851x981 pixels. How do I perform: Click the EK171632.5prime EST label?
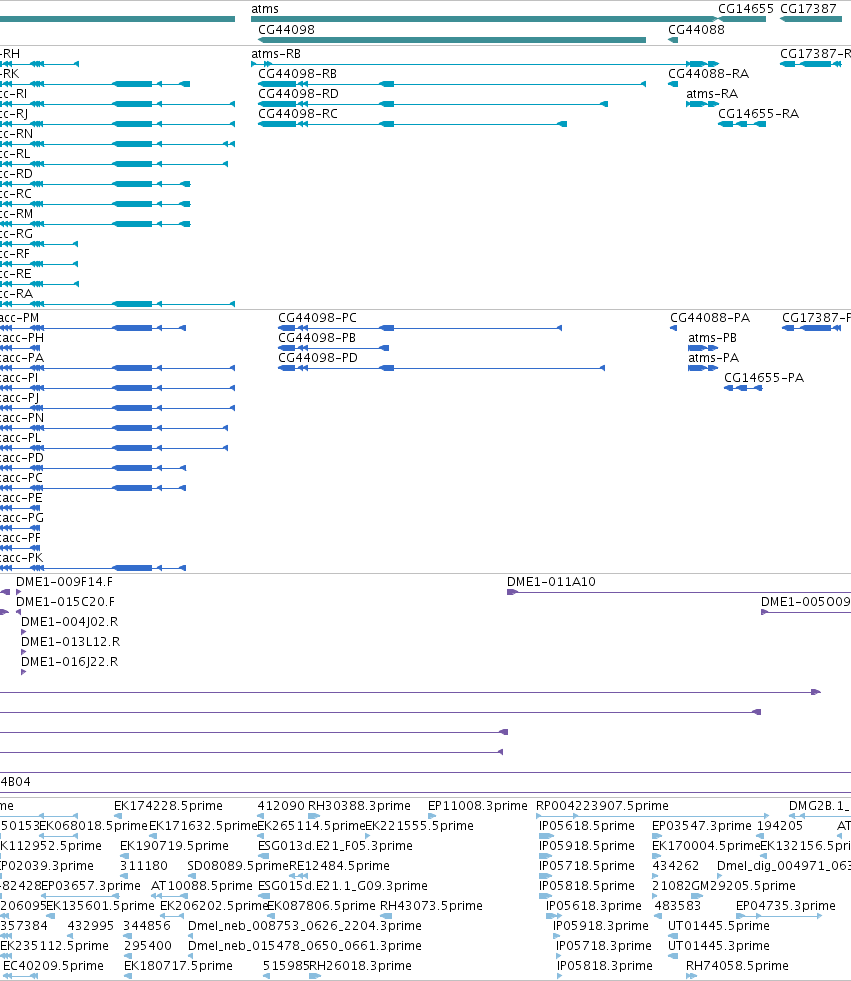pos(203,826)
